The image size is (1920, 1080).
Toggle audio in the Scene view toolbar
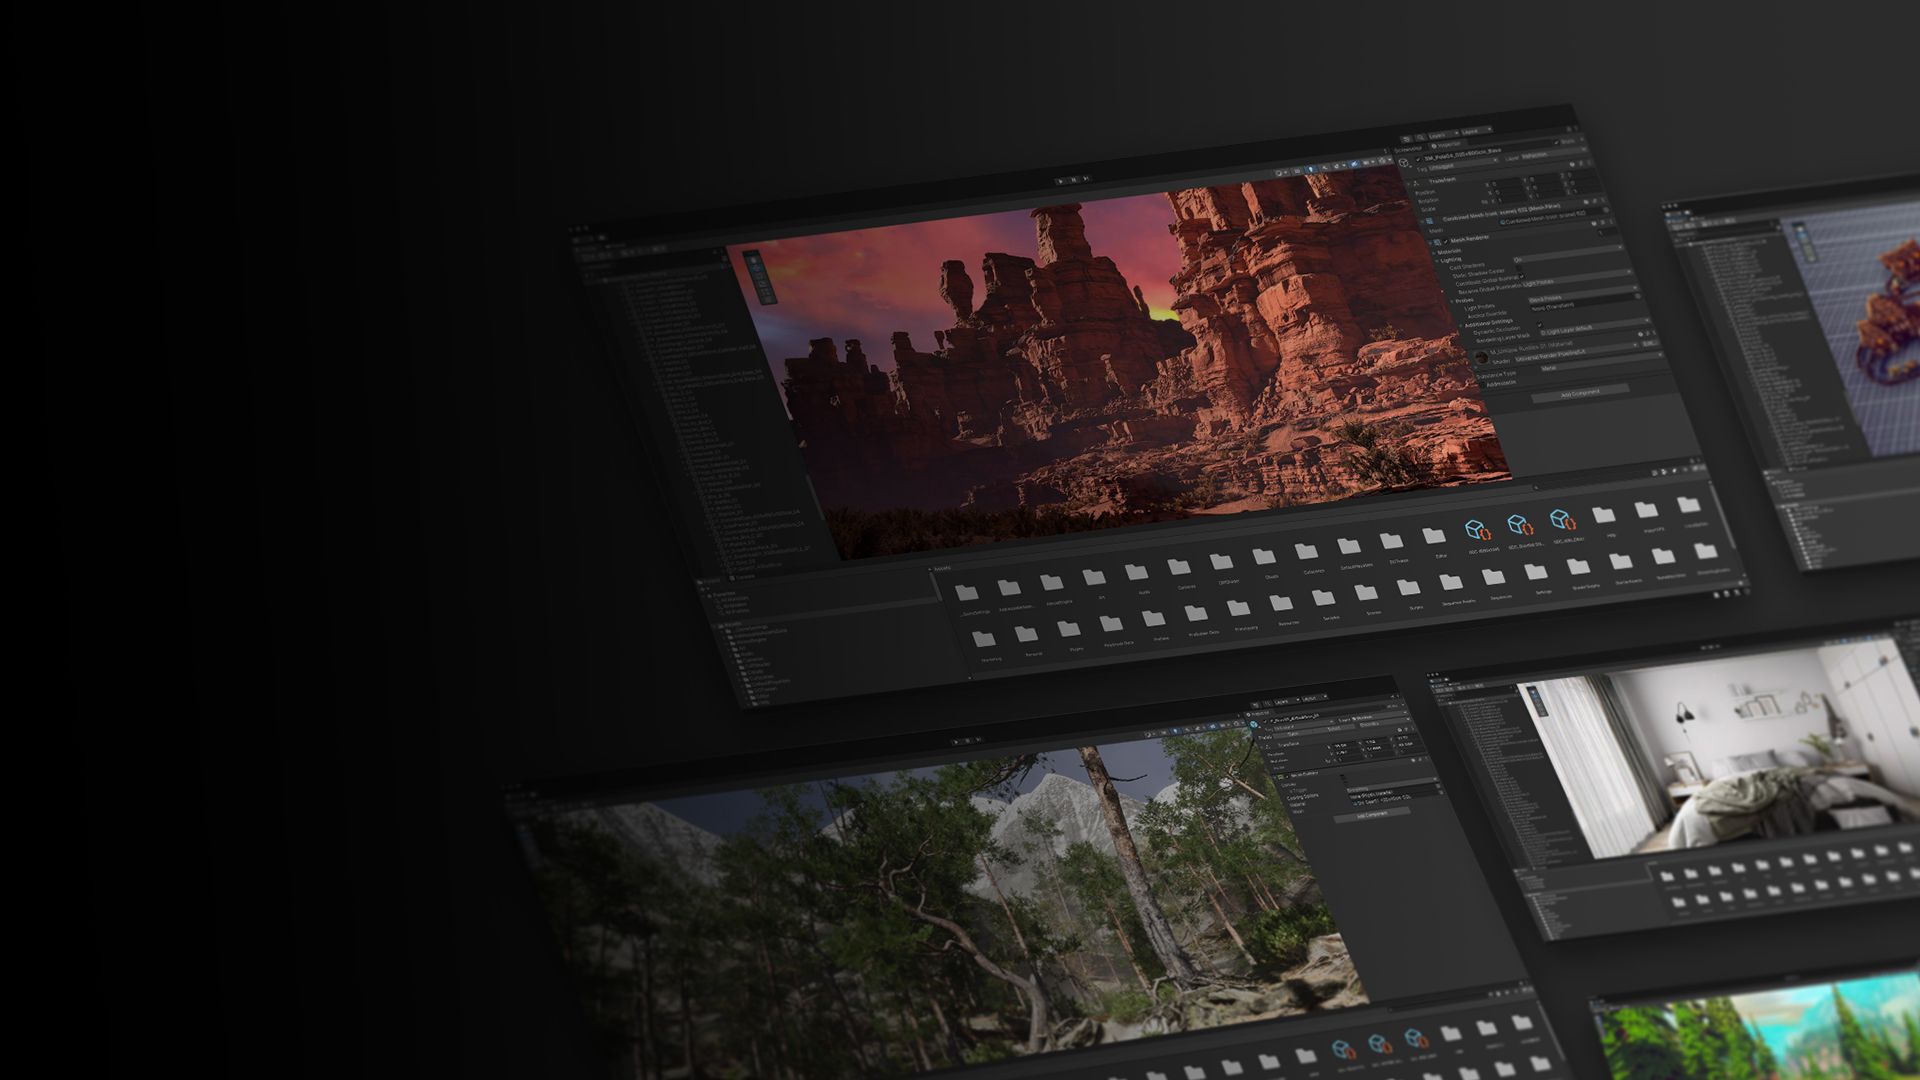[x=1325, y=169]
